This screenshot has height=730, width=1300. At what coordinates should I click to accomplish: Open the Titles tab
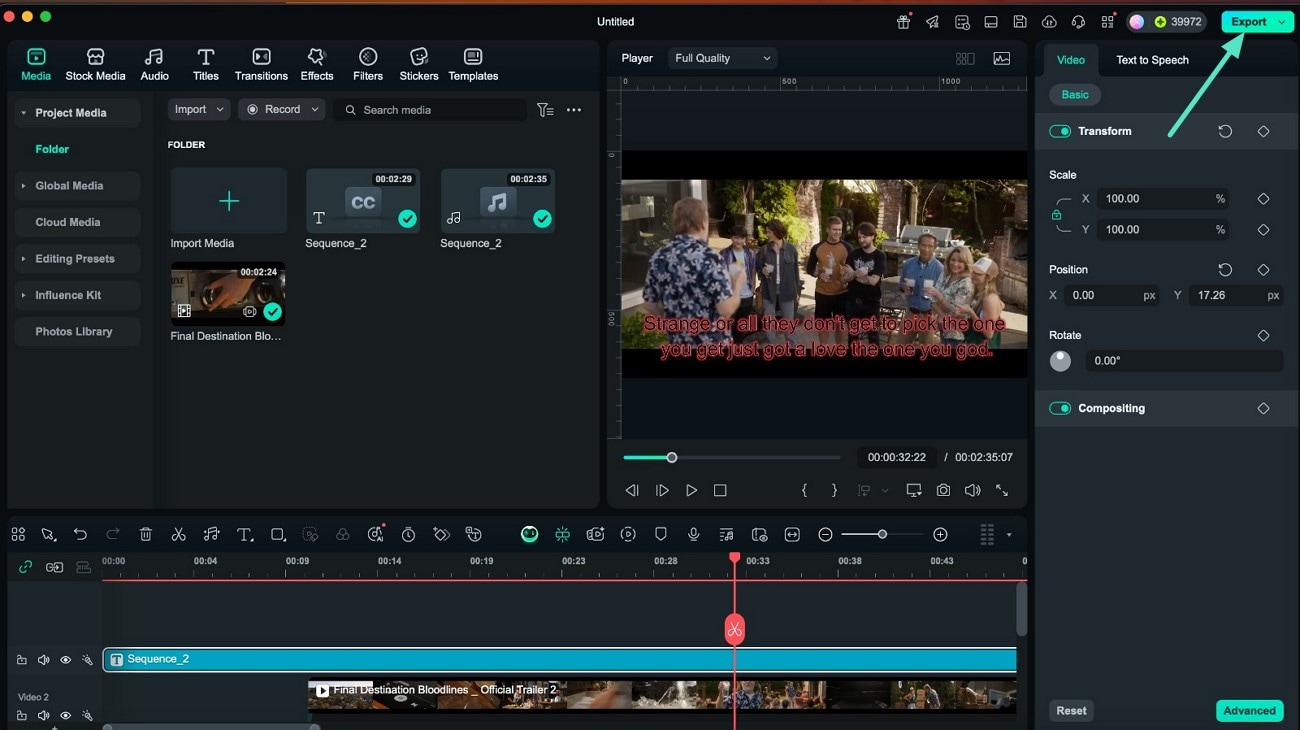206,65
